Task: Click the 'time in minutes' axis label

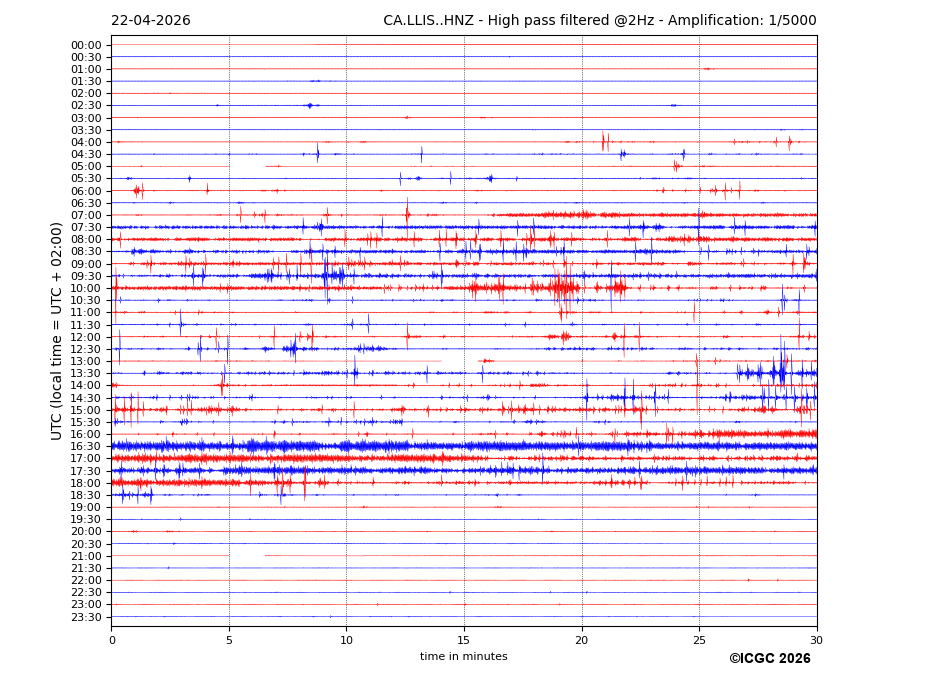Action: tap(463, 657)
